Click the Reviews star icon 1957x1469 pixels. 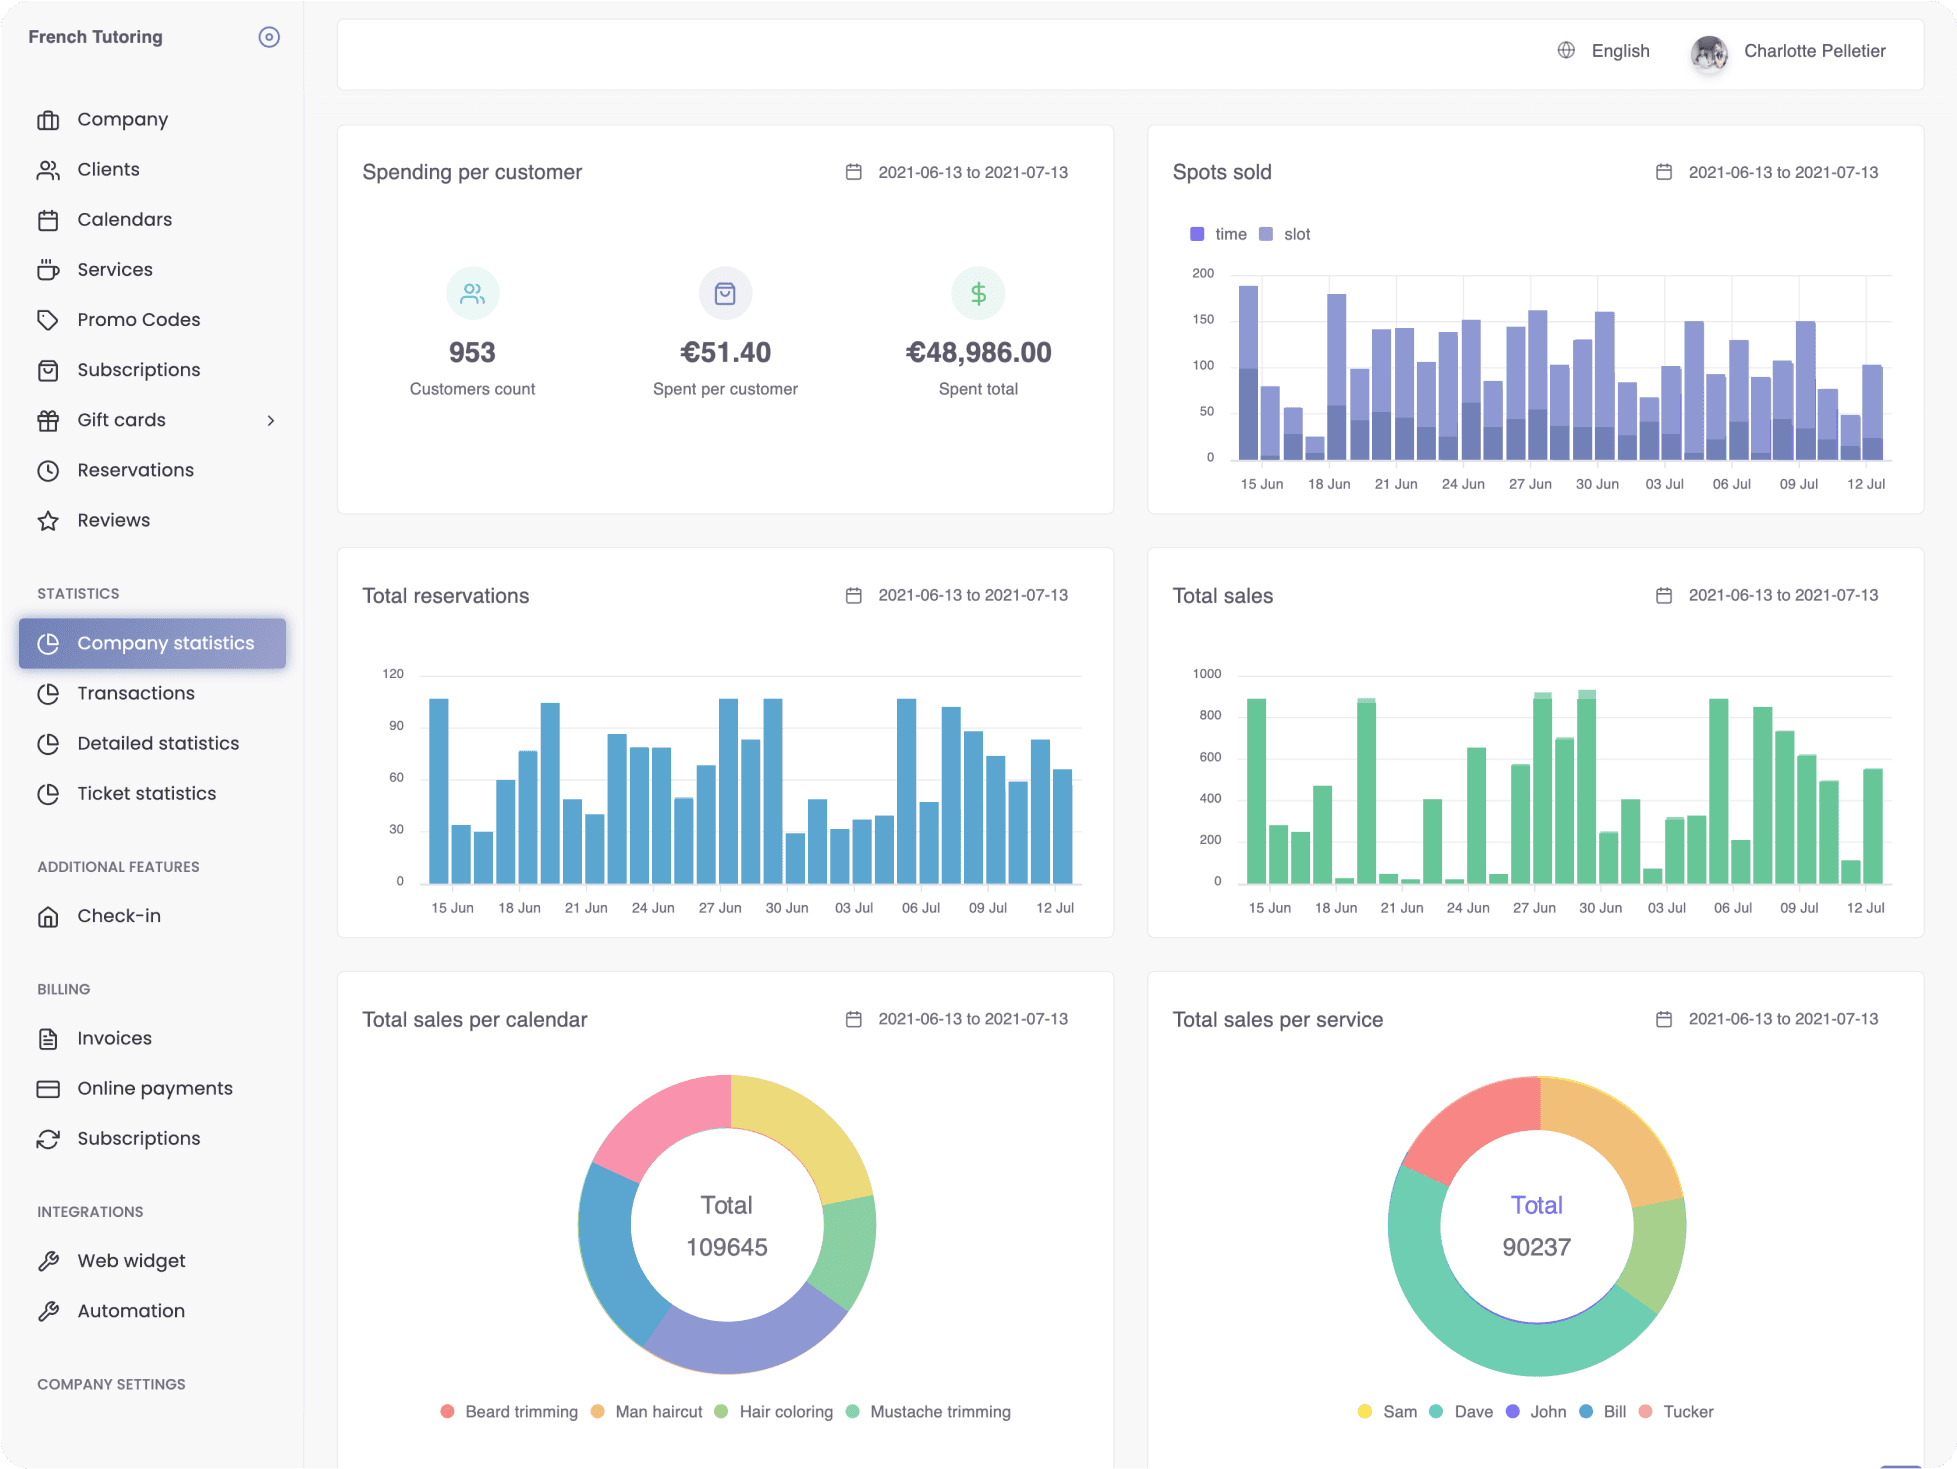click(x=48, y=521)
